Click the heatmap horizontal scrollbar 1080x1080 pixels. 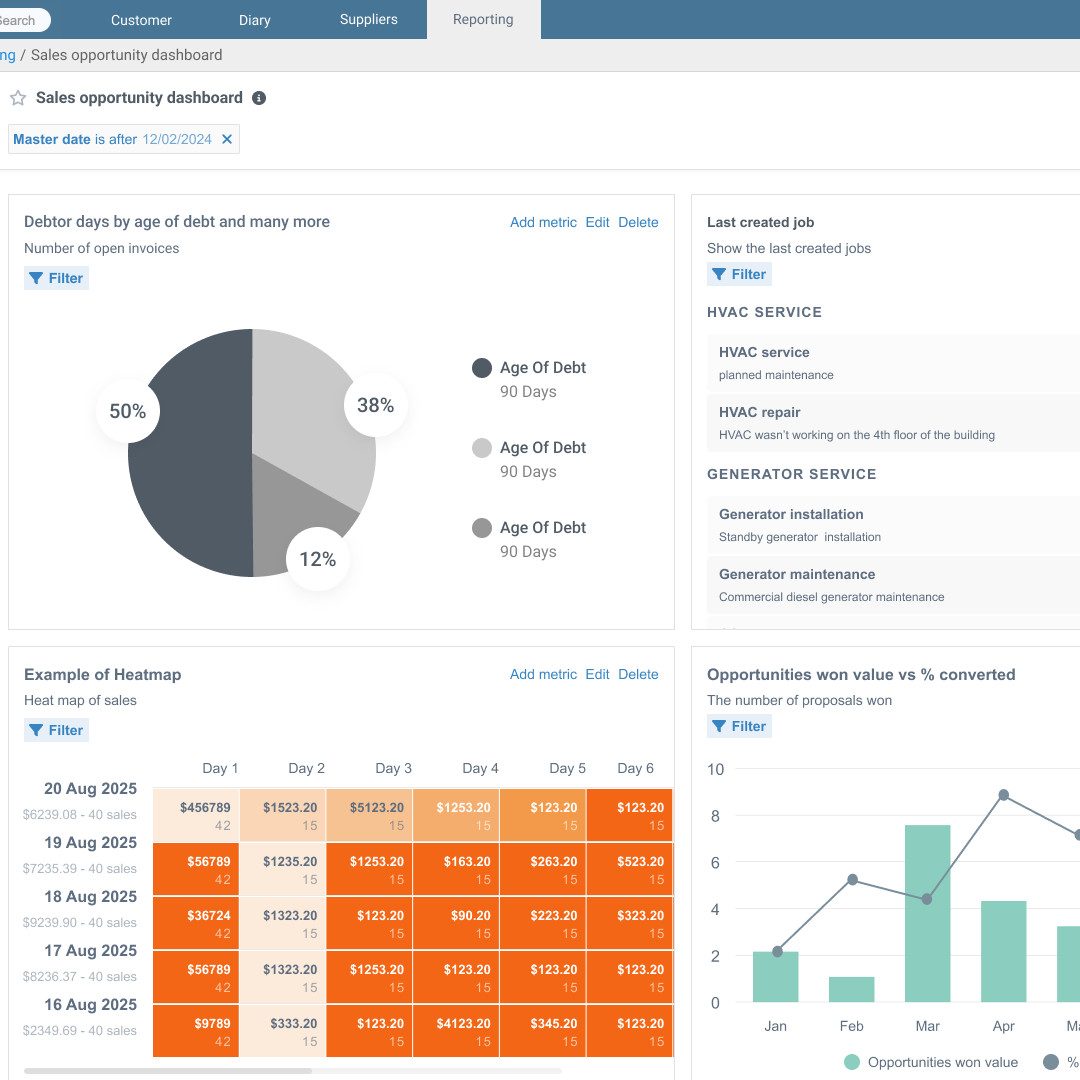[x=168, y=1070]
